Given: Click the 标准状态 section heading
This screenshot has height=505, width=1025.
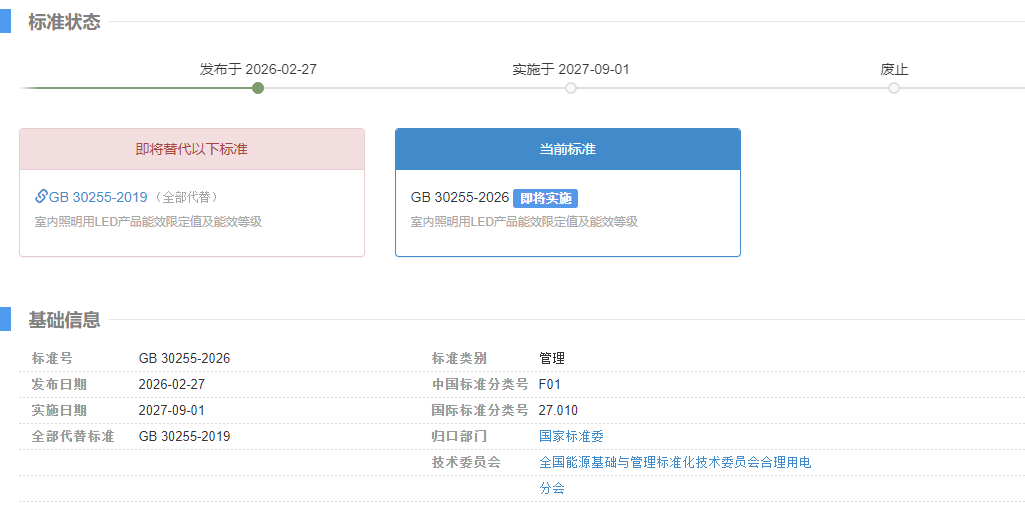Looking at the screenshot, I should click(64, 22).
